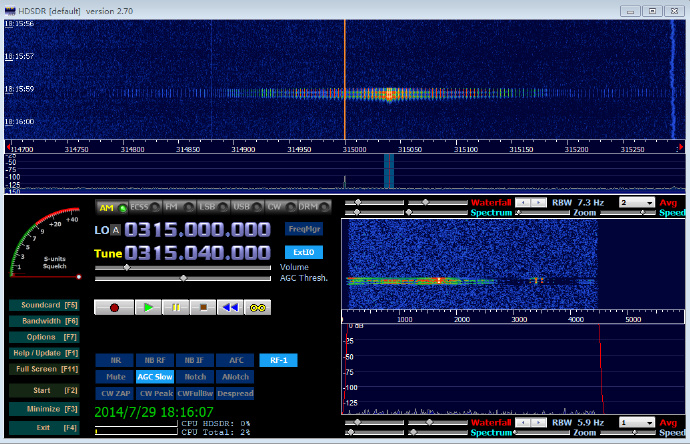Open the upper Avg dropdown showing 2
The width and height of the screenshot is (690, 444).
(x=636, y=202)
